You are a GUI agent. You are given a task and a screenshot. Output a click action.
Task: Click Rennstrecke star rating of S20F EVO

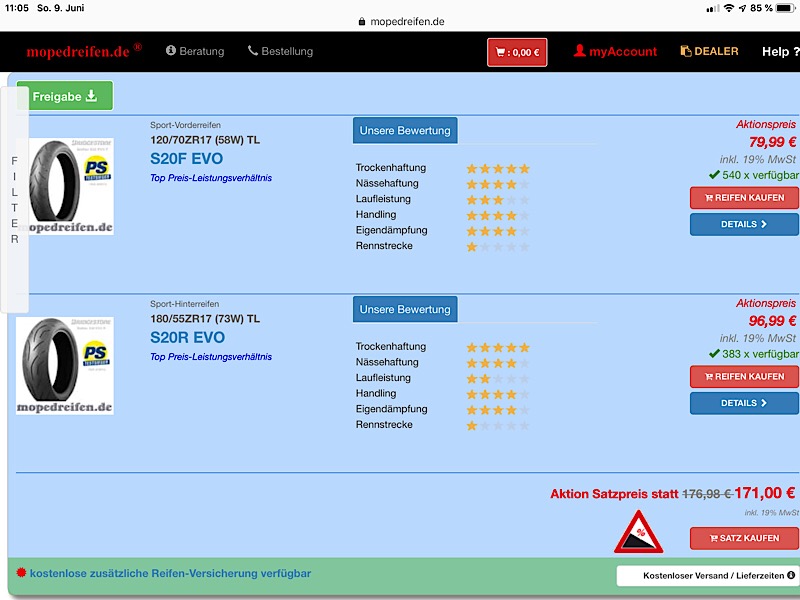click(x=498, y=246)
